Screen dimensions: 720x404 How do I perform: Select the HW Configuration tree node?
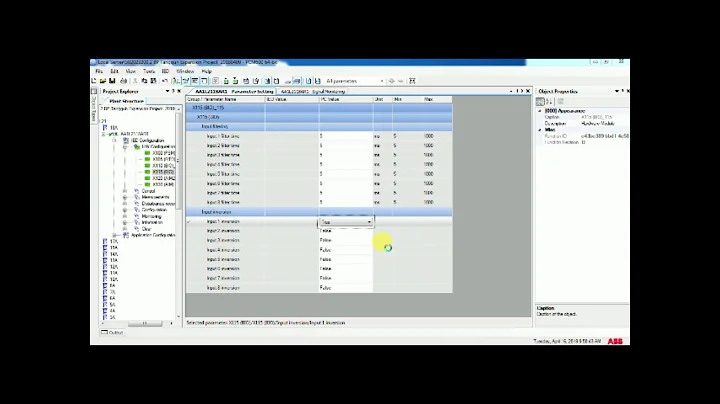[158, 147]
